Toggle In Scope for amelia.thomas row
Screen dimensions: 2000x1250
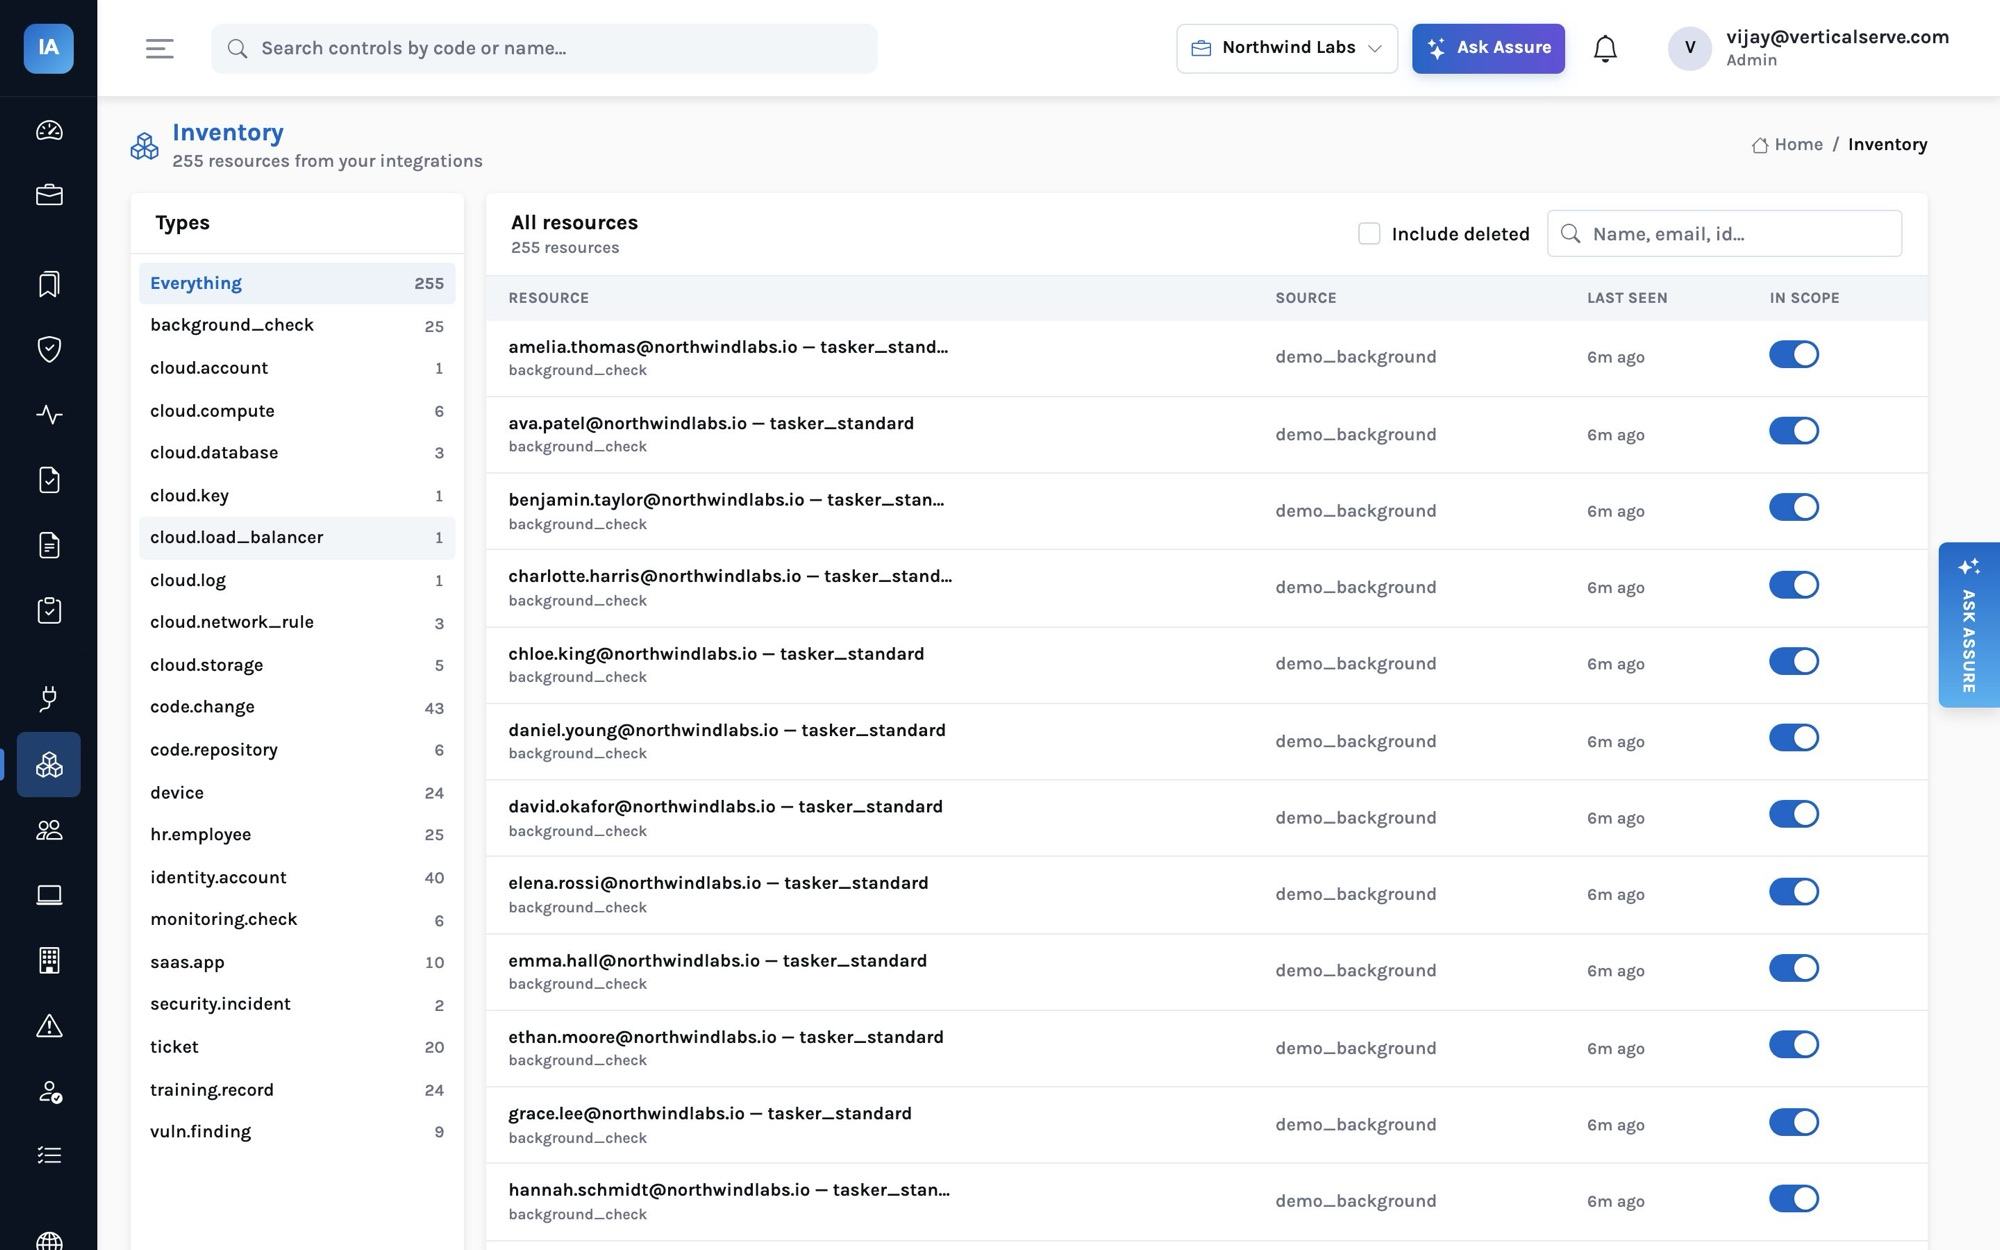click(1794, 354)
